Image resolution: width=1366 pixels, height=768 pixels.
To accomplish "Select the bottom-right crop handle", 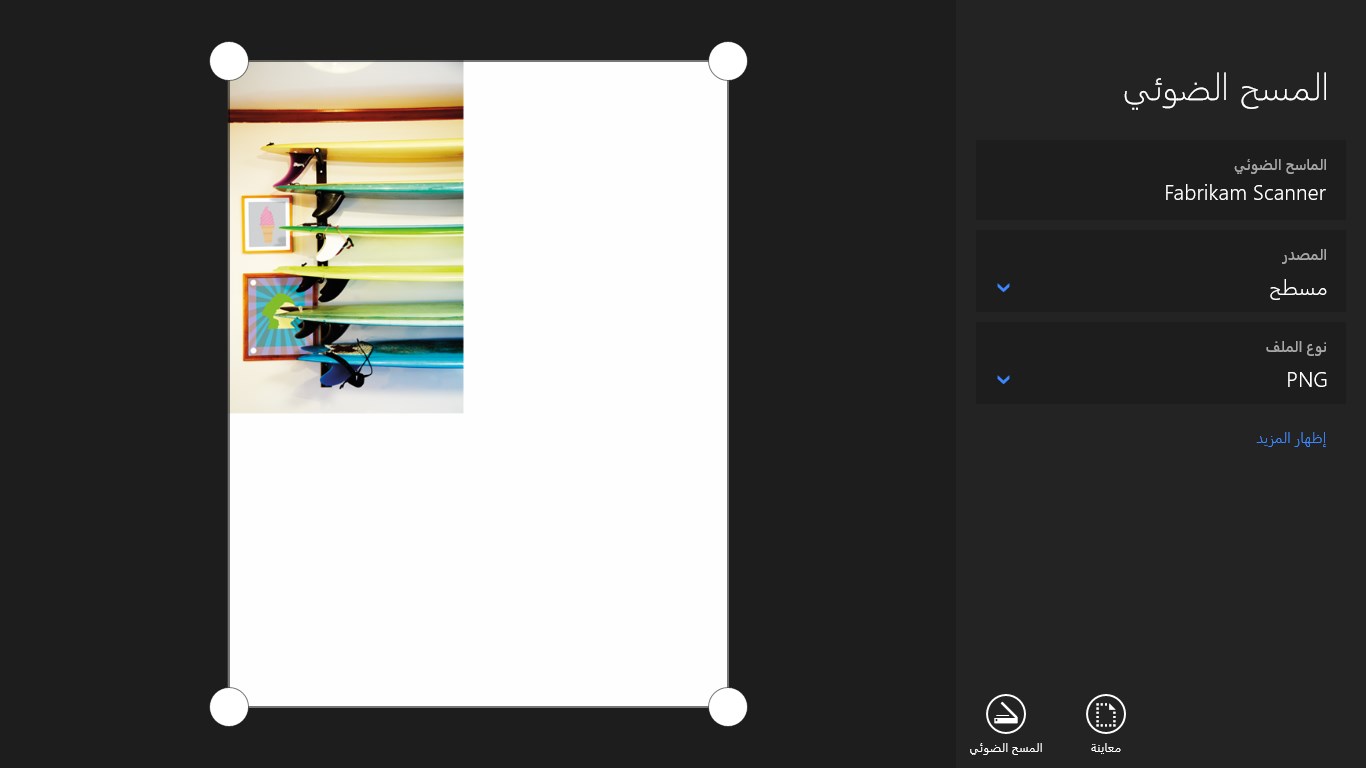I will tap(728, 707).
